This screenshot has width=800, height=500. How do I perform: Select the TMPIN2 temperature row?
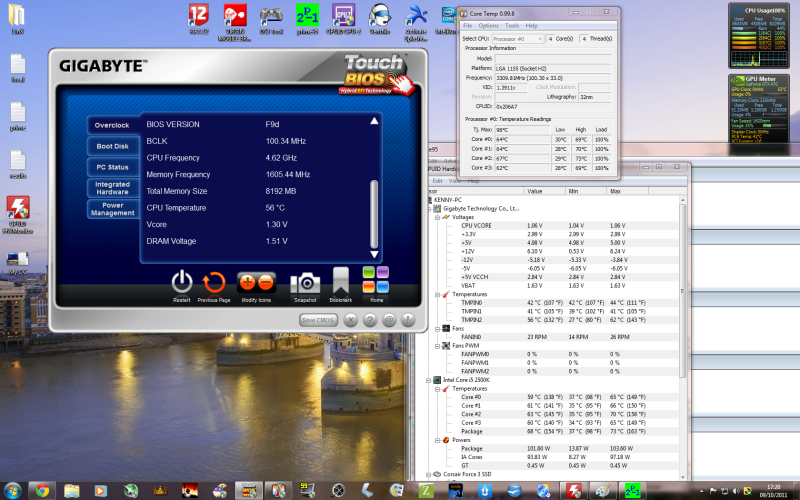(554, 320)
